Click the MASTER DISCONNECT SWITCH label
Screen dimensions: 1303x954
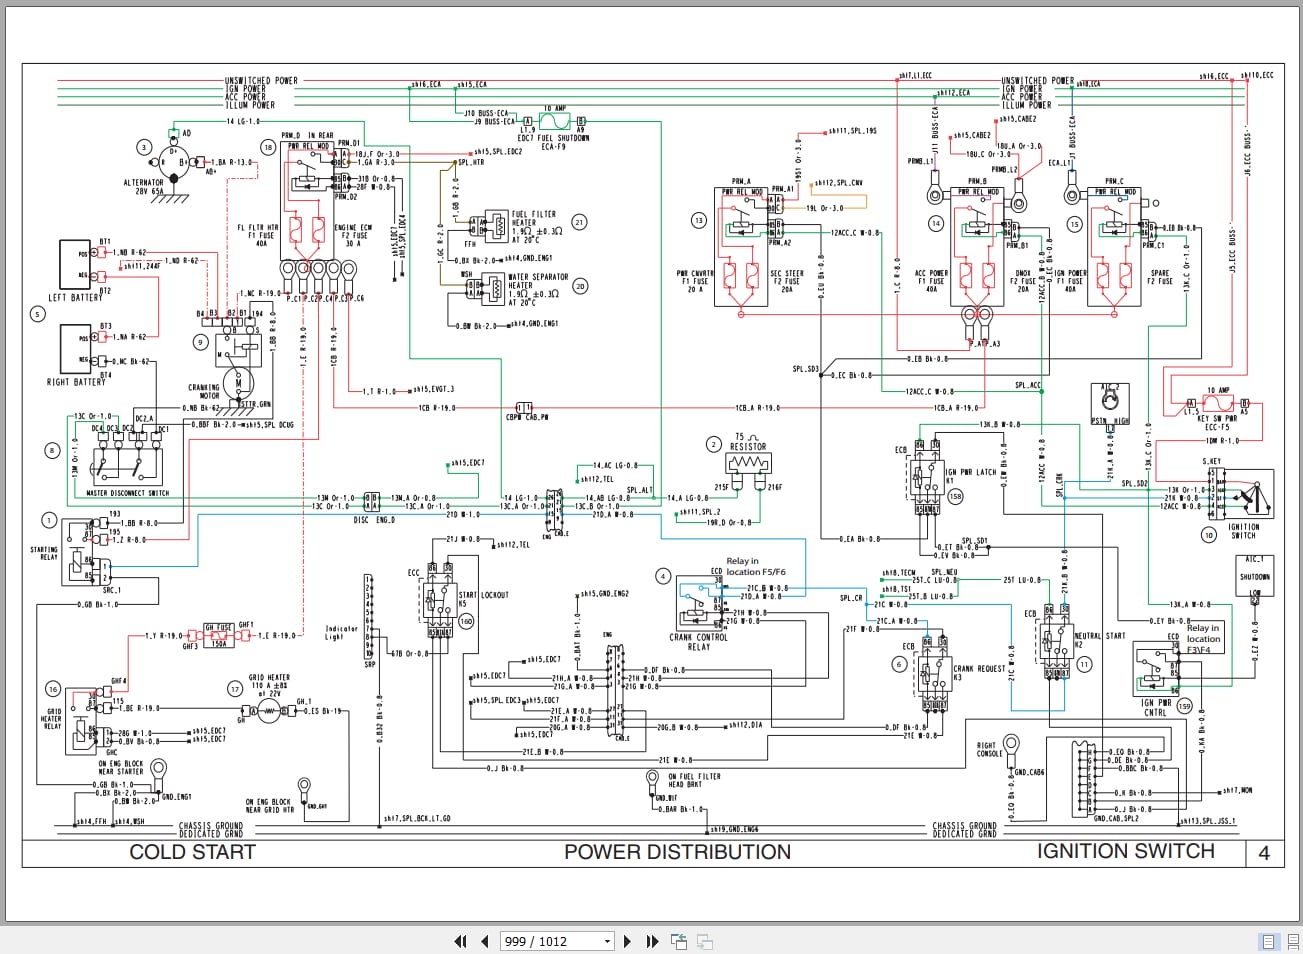click(128, 493)
